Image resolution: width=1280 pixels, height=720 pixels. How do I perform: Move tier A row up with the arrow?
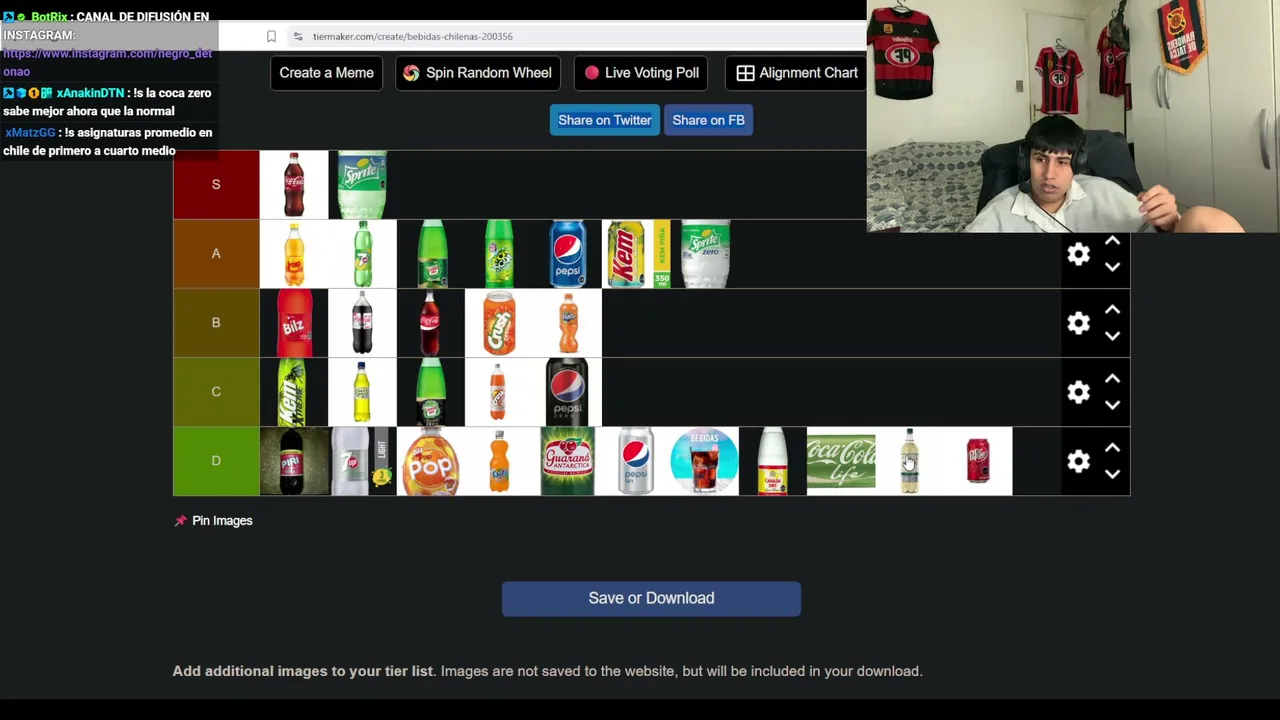[x=1112, y=242]
